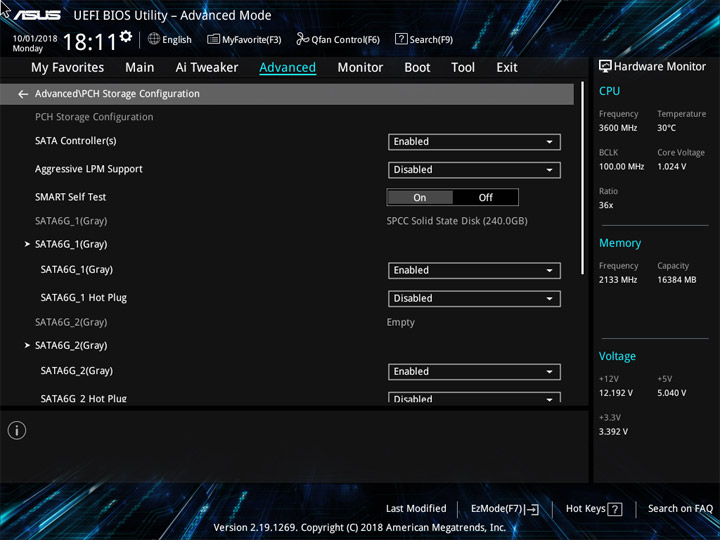Click the Voltage heading in Hardware Monitor
The height and width of the screenshot is (540, 720).
tap(617, 356)
